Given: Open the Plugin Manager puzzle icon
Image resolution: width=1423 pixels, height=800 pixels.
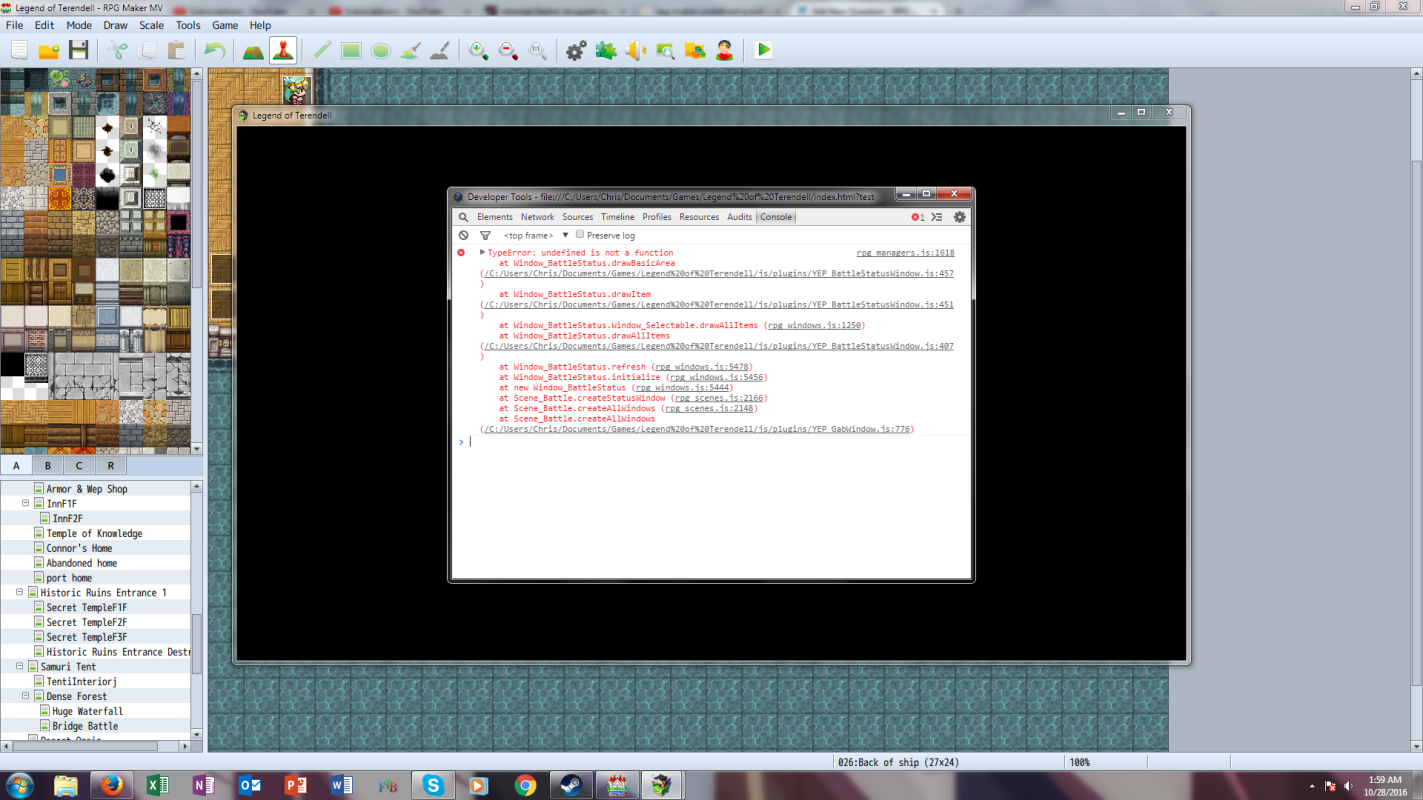Looking at the screenshot, I should 606,50.
